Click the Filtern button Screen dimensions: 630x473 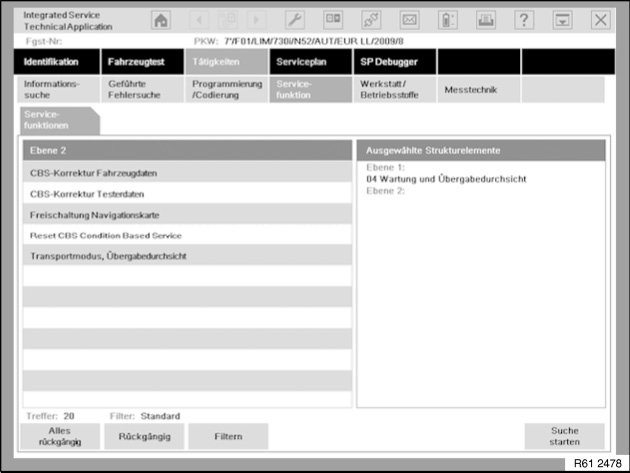[x=228, y=436]
